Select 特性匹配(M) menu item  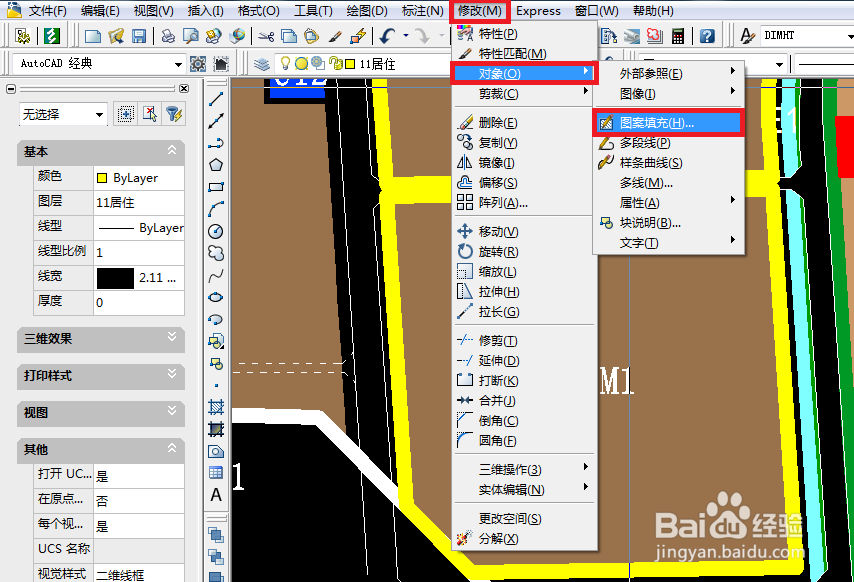point(524,54)
